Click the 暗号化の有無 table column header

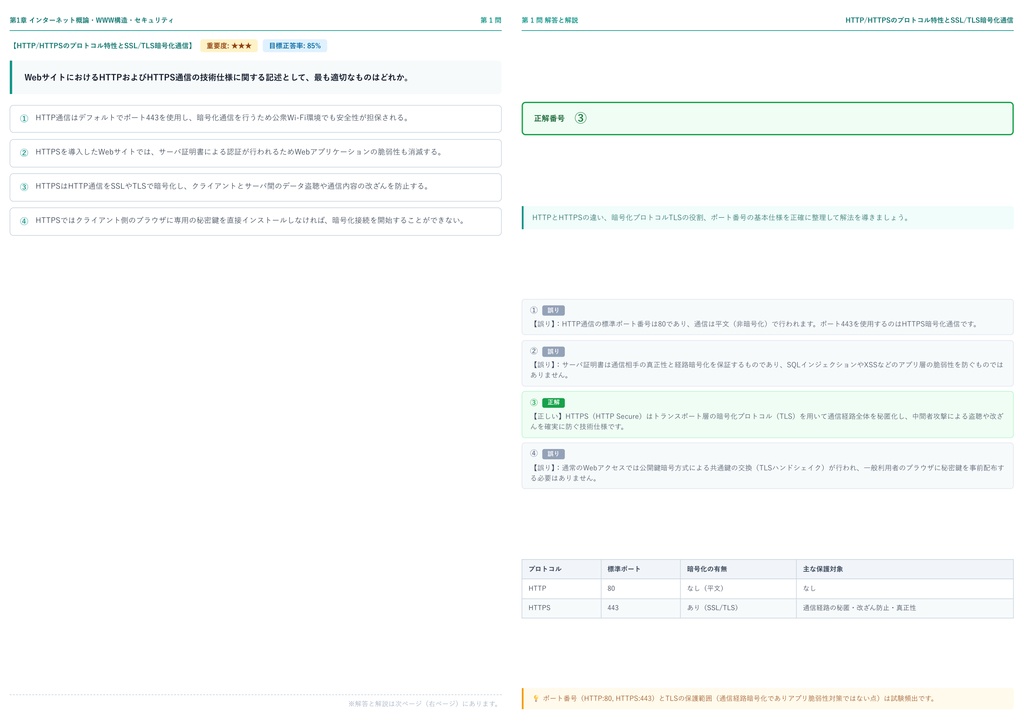tap(738, 569)
